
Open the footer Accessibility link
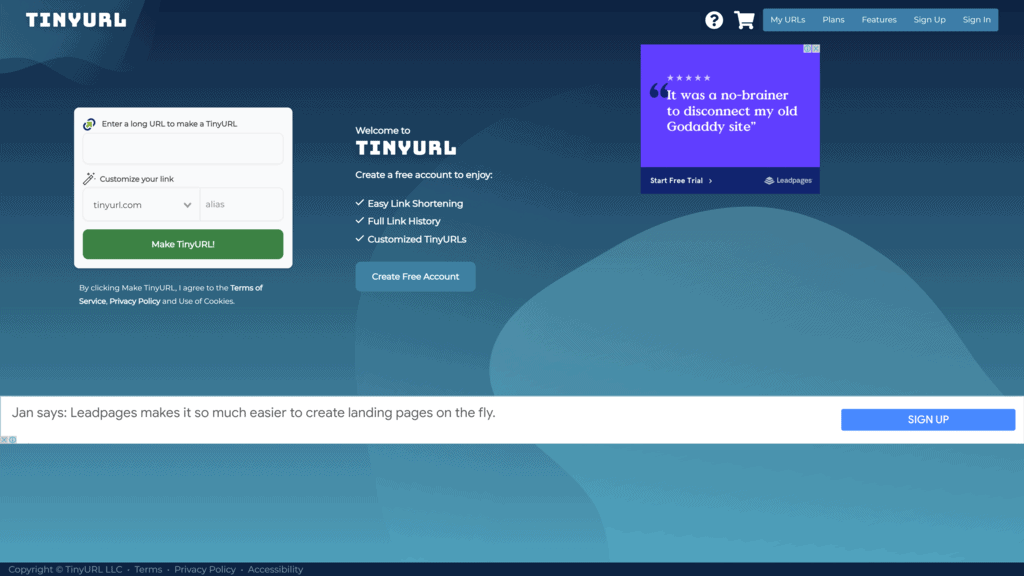[275, 569]
